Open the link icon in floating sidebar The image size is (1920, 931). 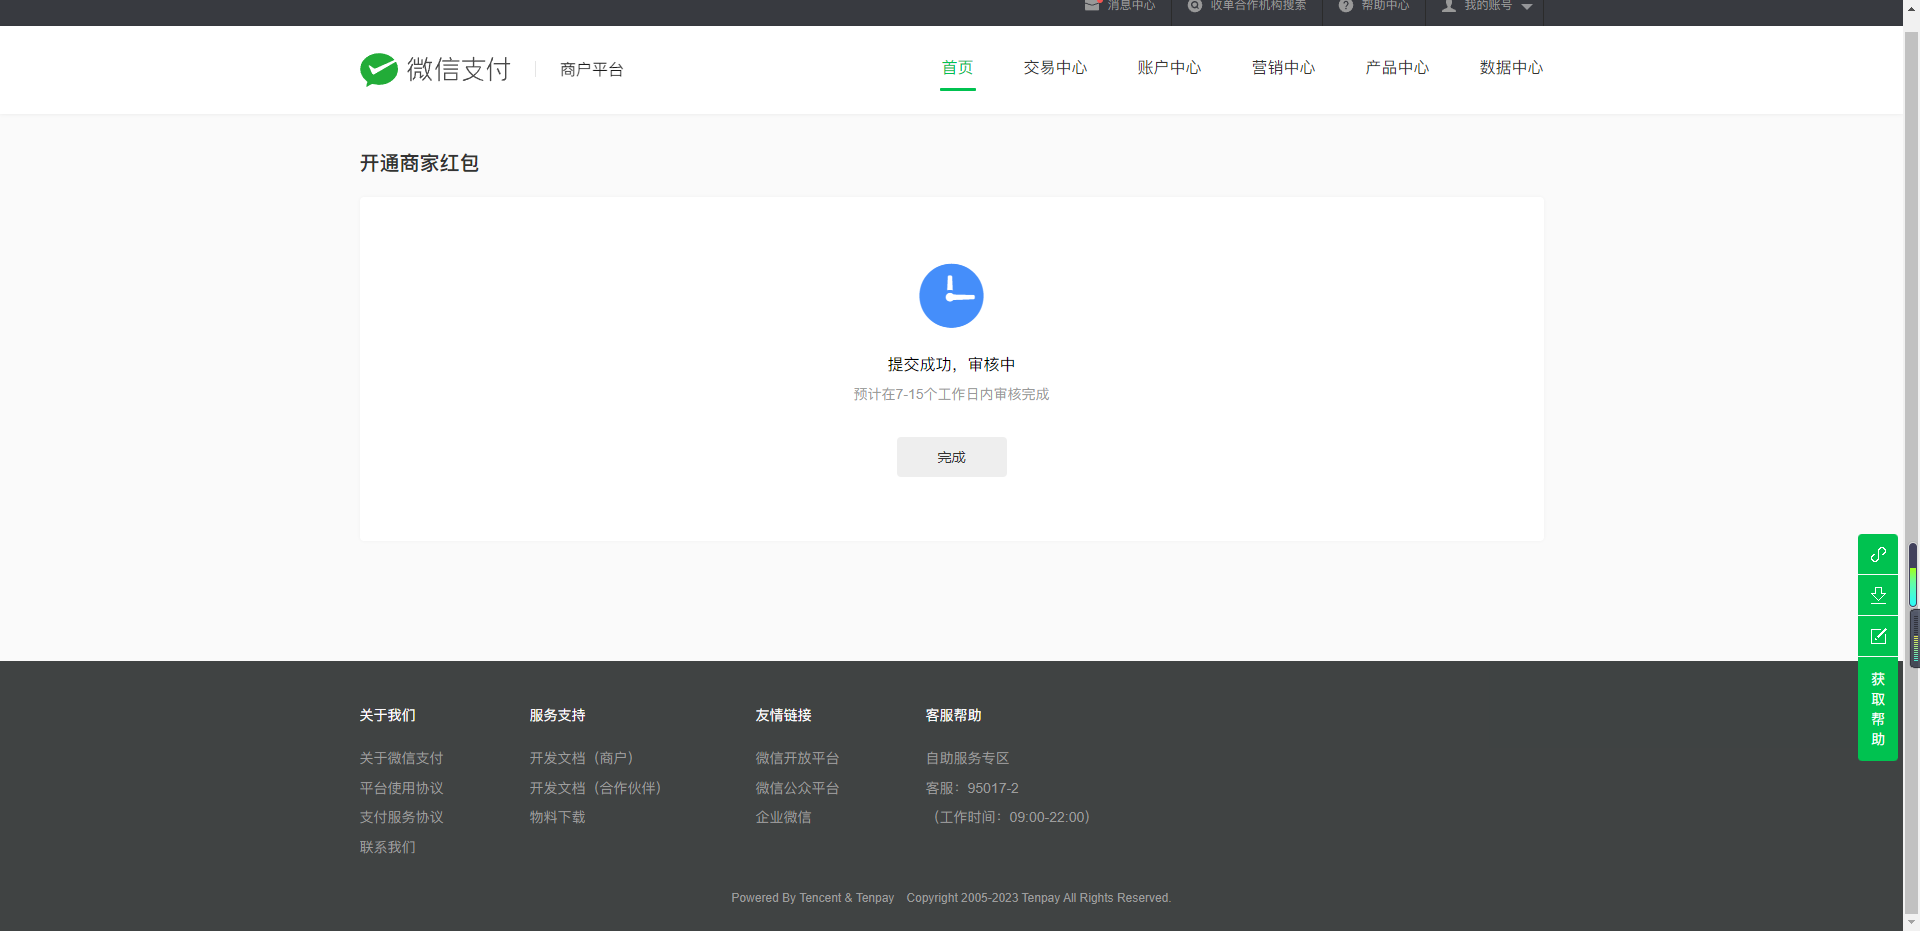coord(1877,554)
